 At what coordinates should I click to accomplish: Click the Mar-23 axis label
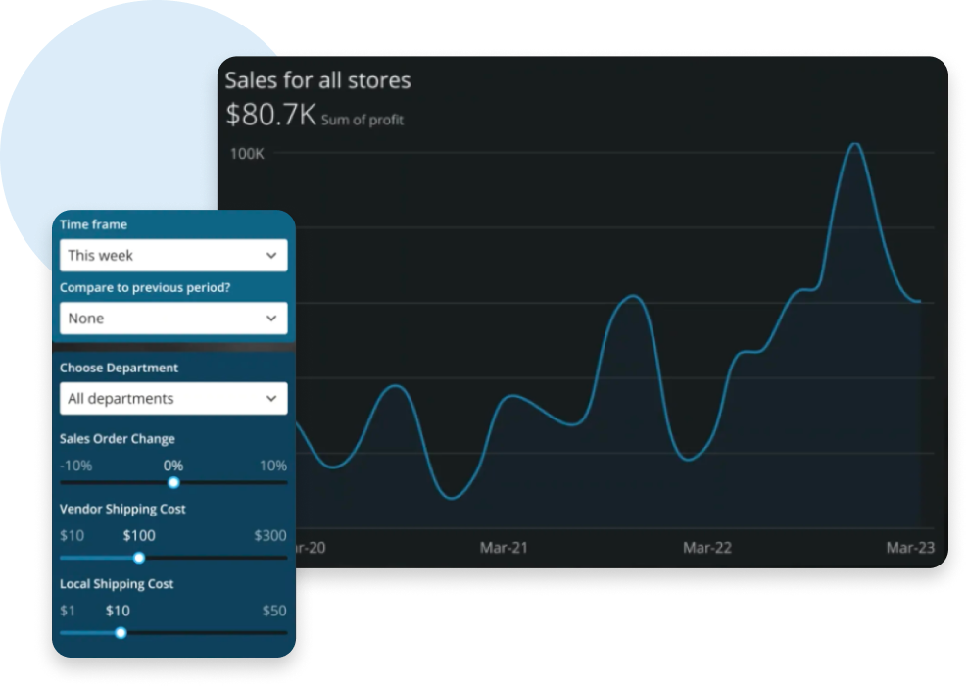(x=911, y=548)
